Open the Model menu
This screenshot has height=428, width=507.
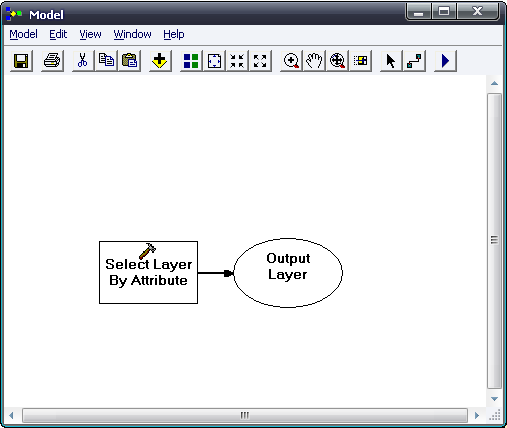pos(23,34)
